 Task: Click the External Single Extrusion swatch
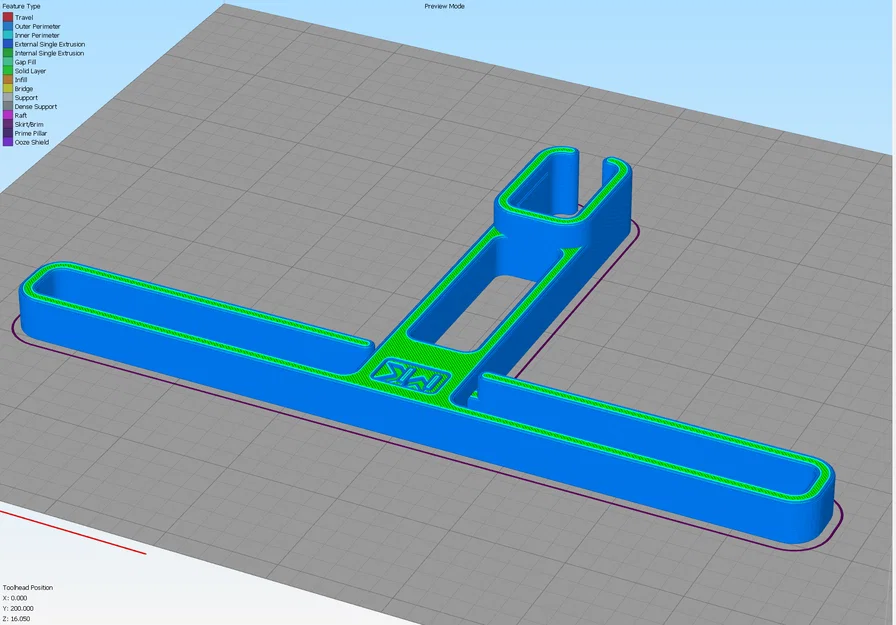click(x=7, y=44)
